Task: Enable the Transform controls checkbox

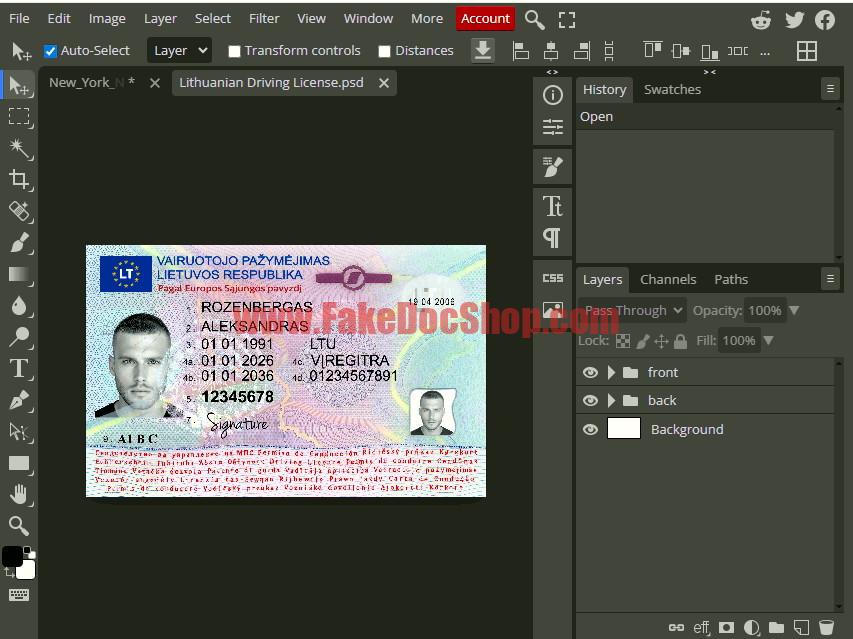Action: coord(234,51)
